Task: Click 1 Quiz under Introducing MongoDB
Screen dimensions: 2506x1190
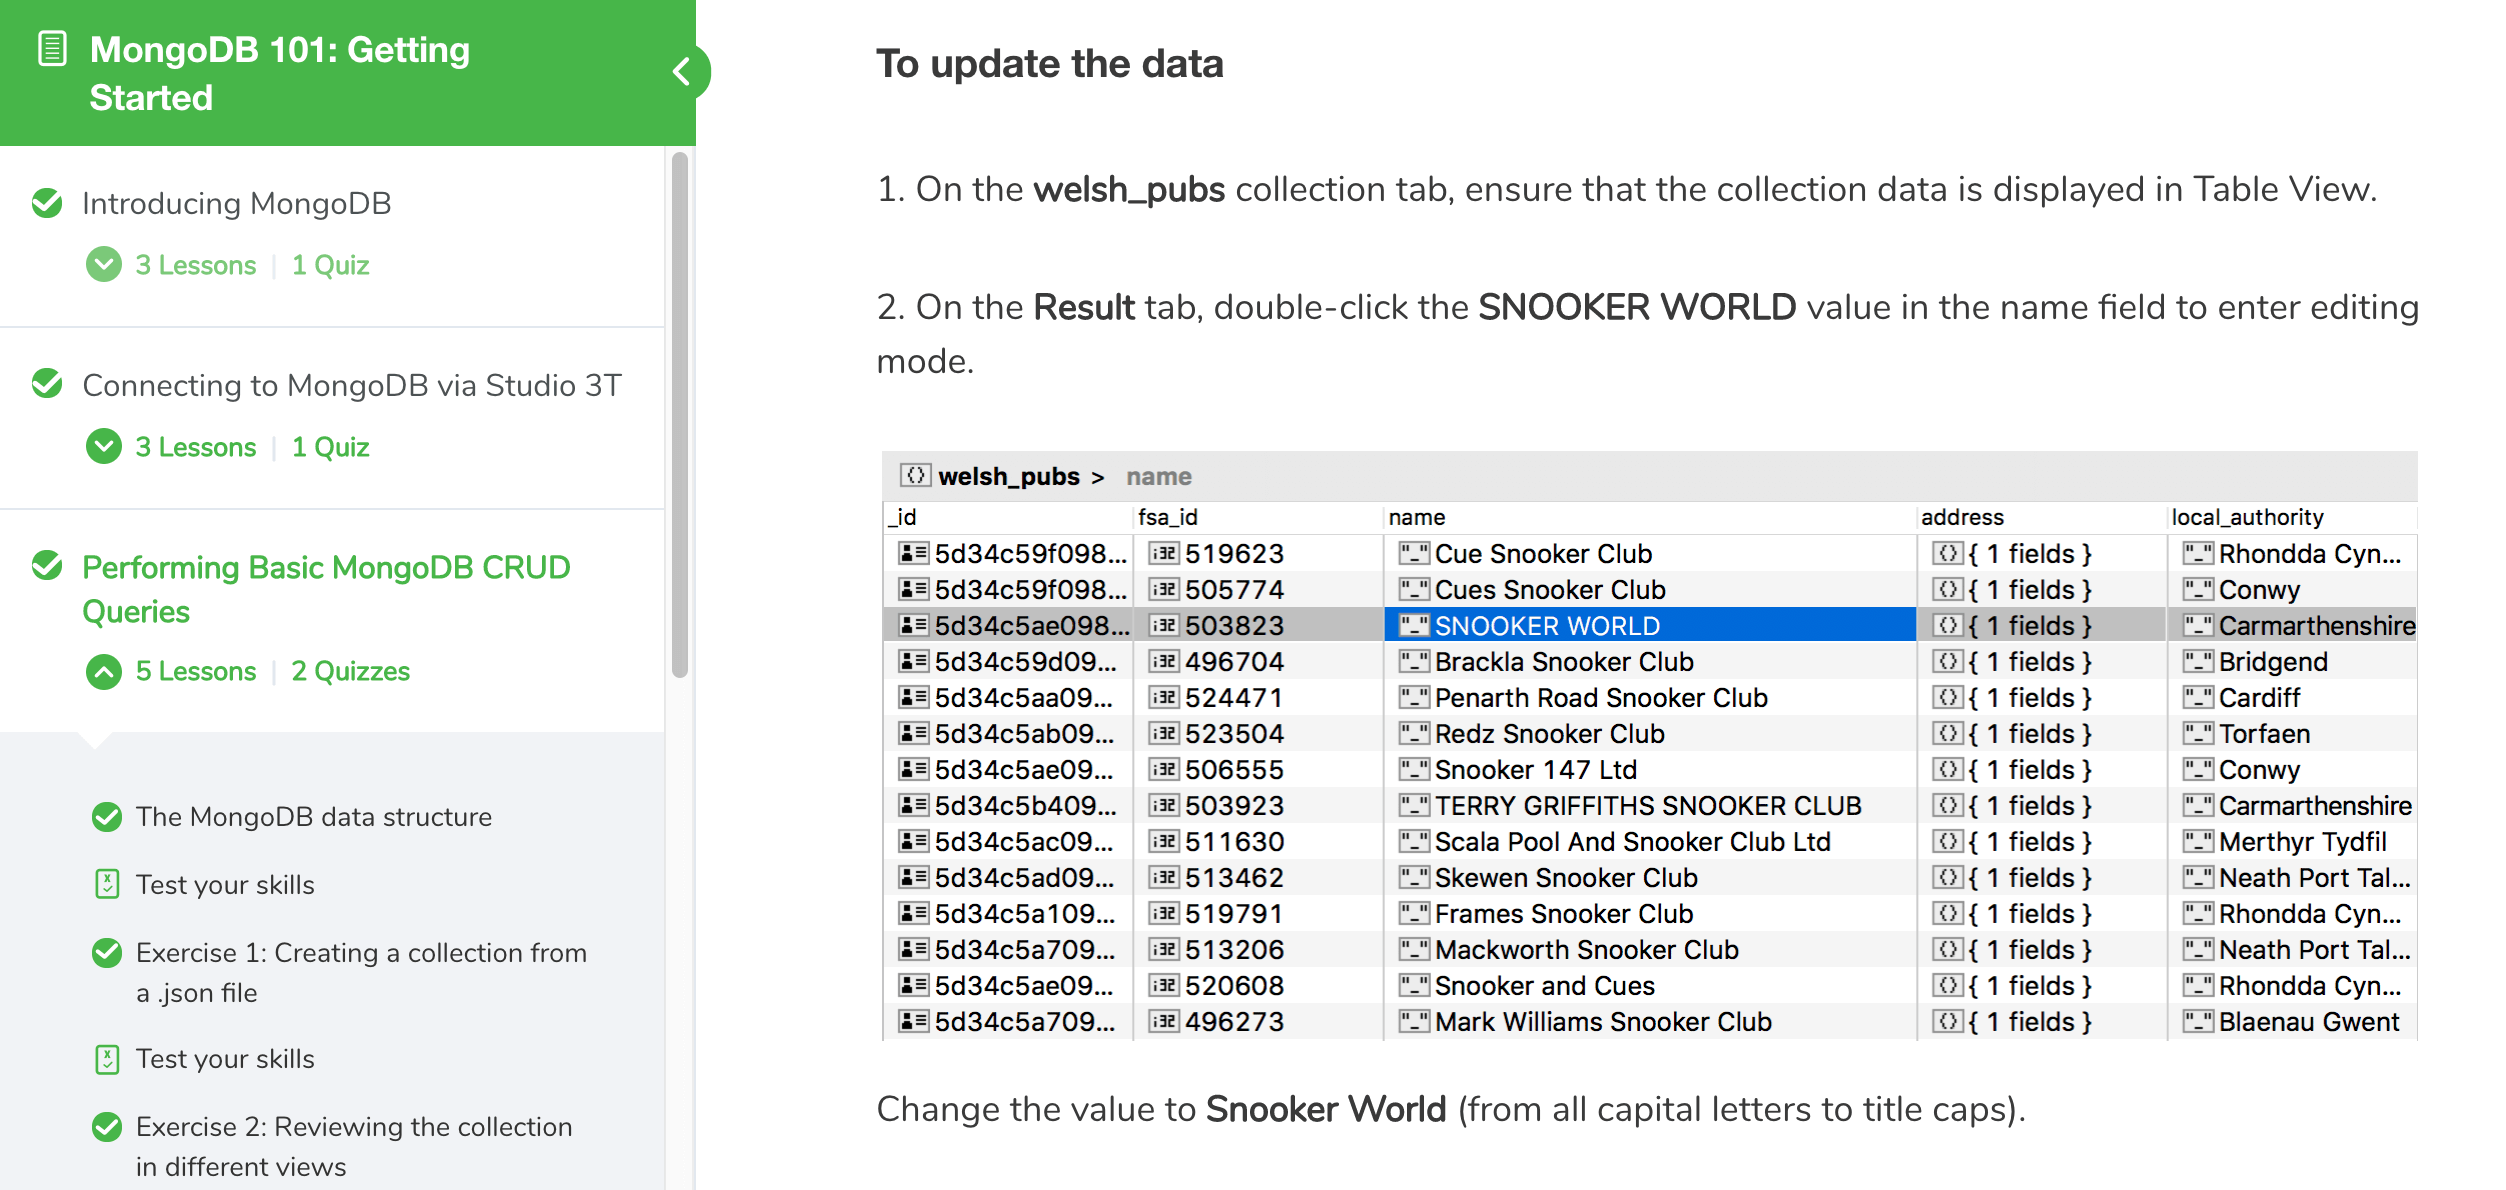Action: 330,265
